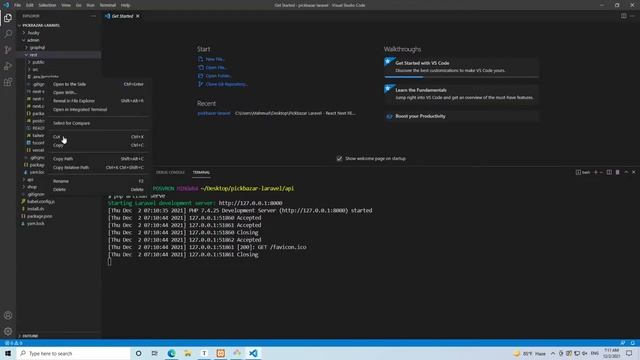The image size is (640, 360).
Task: Expand the src folder
Action: [35, 69]
